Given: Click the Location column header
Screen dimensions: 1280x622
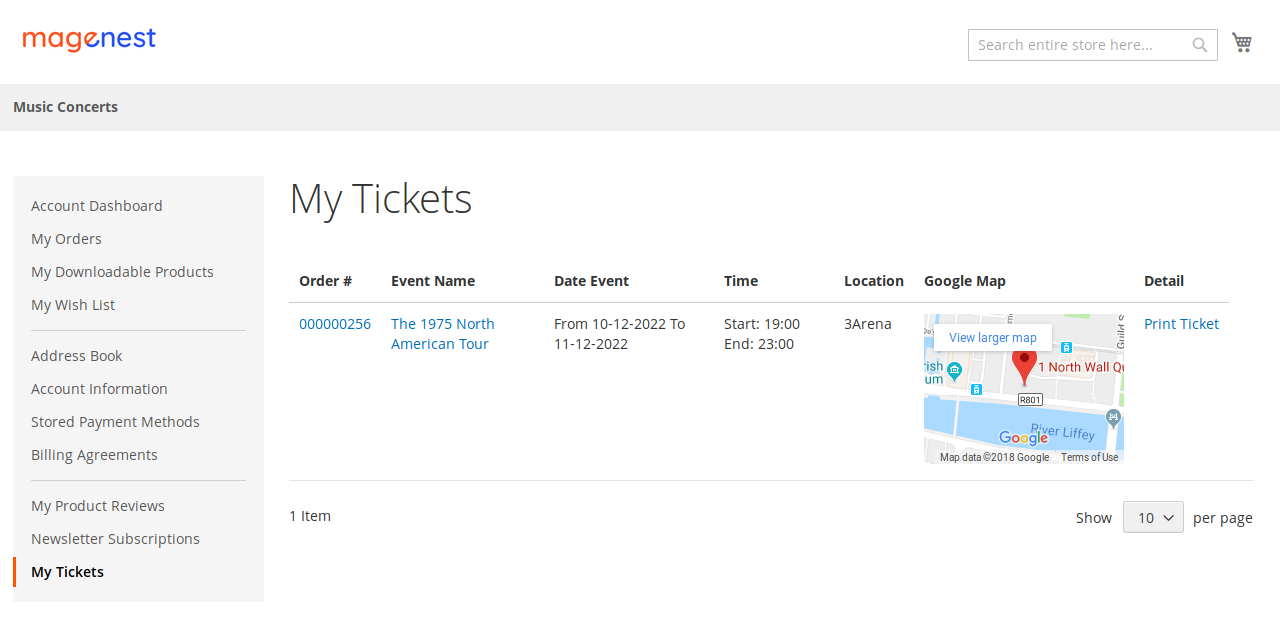Looking at the screenshot, I should [874, 281].
